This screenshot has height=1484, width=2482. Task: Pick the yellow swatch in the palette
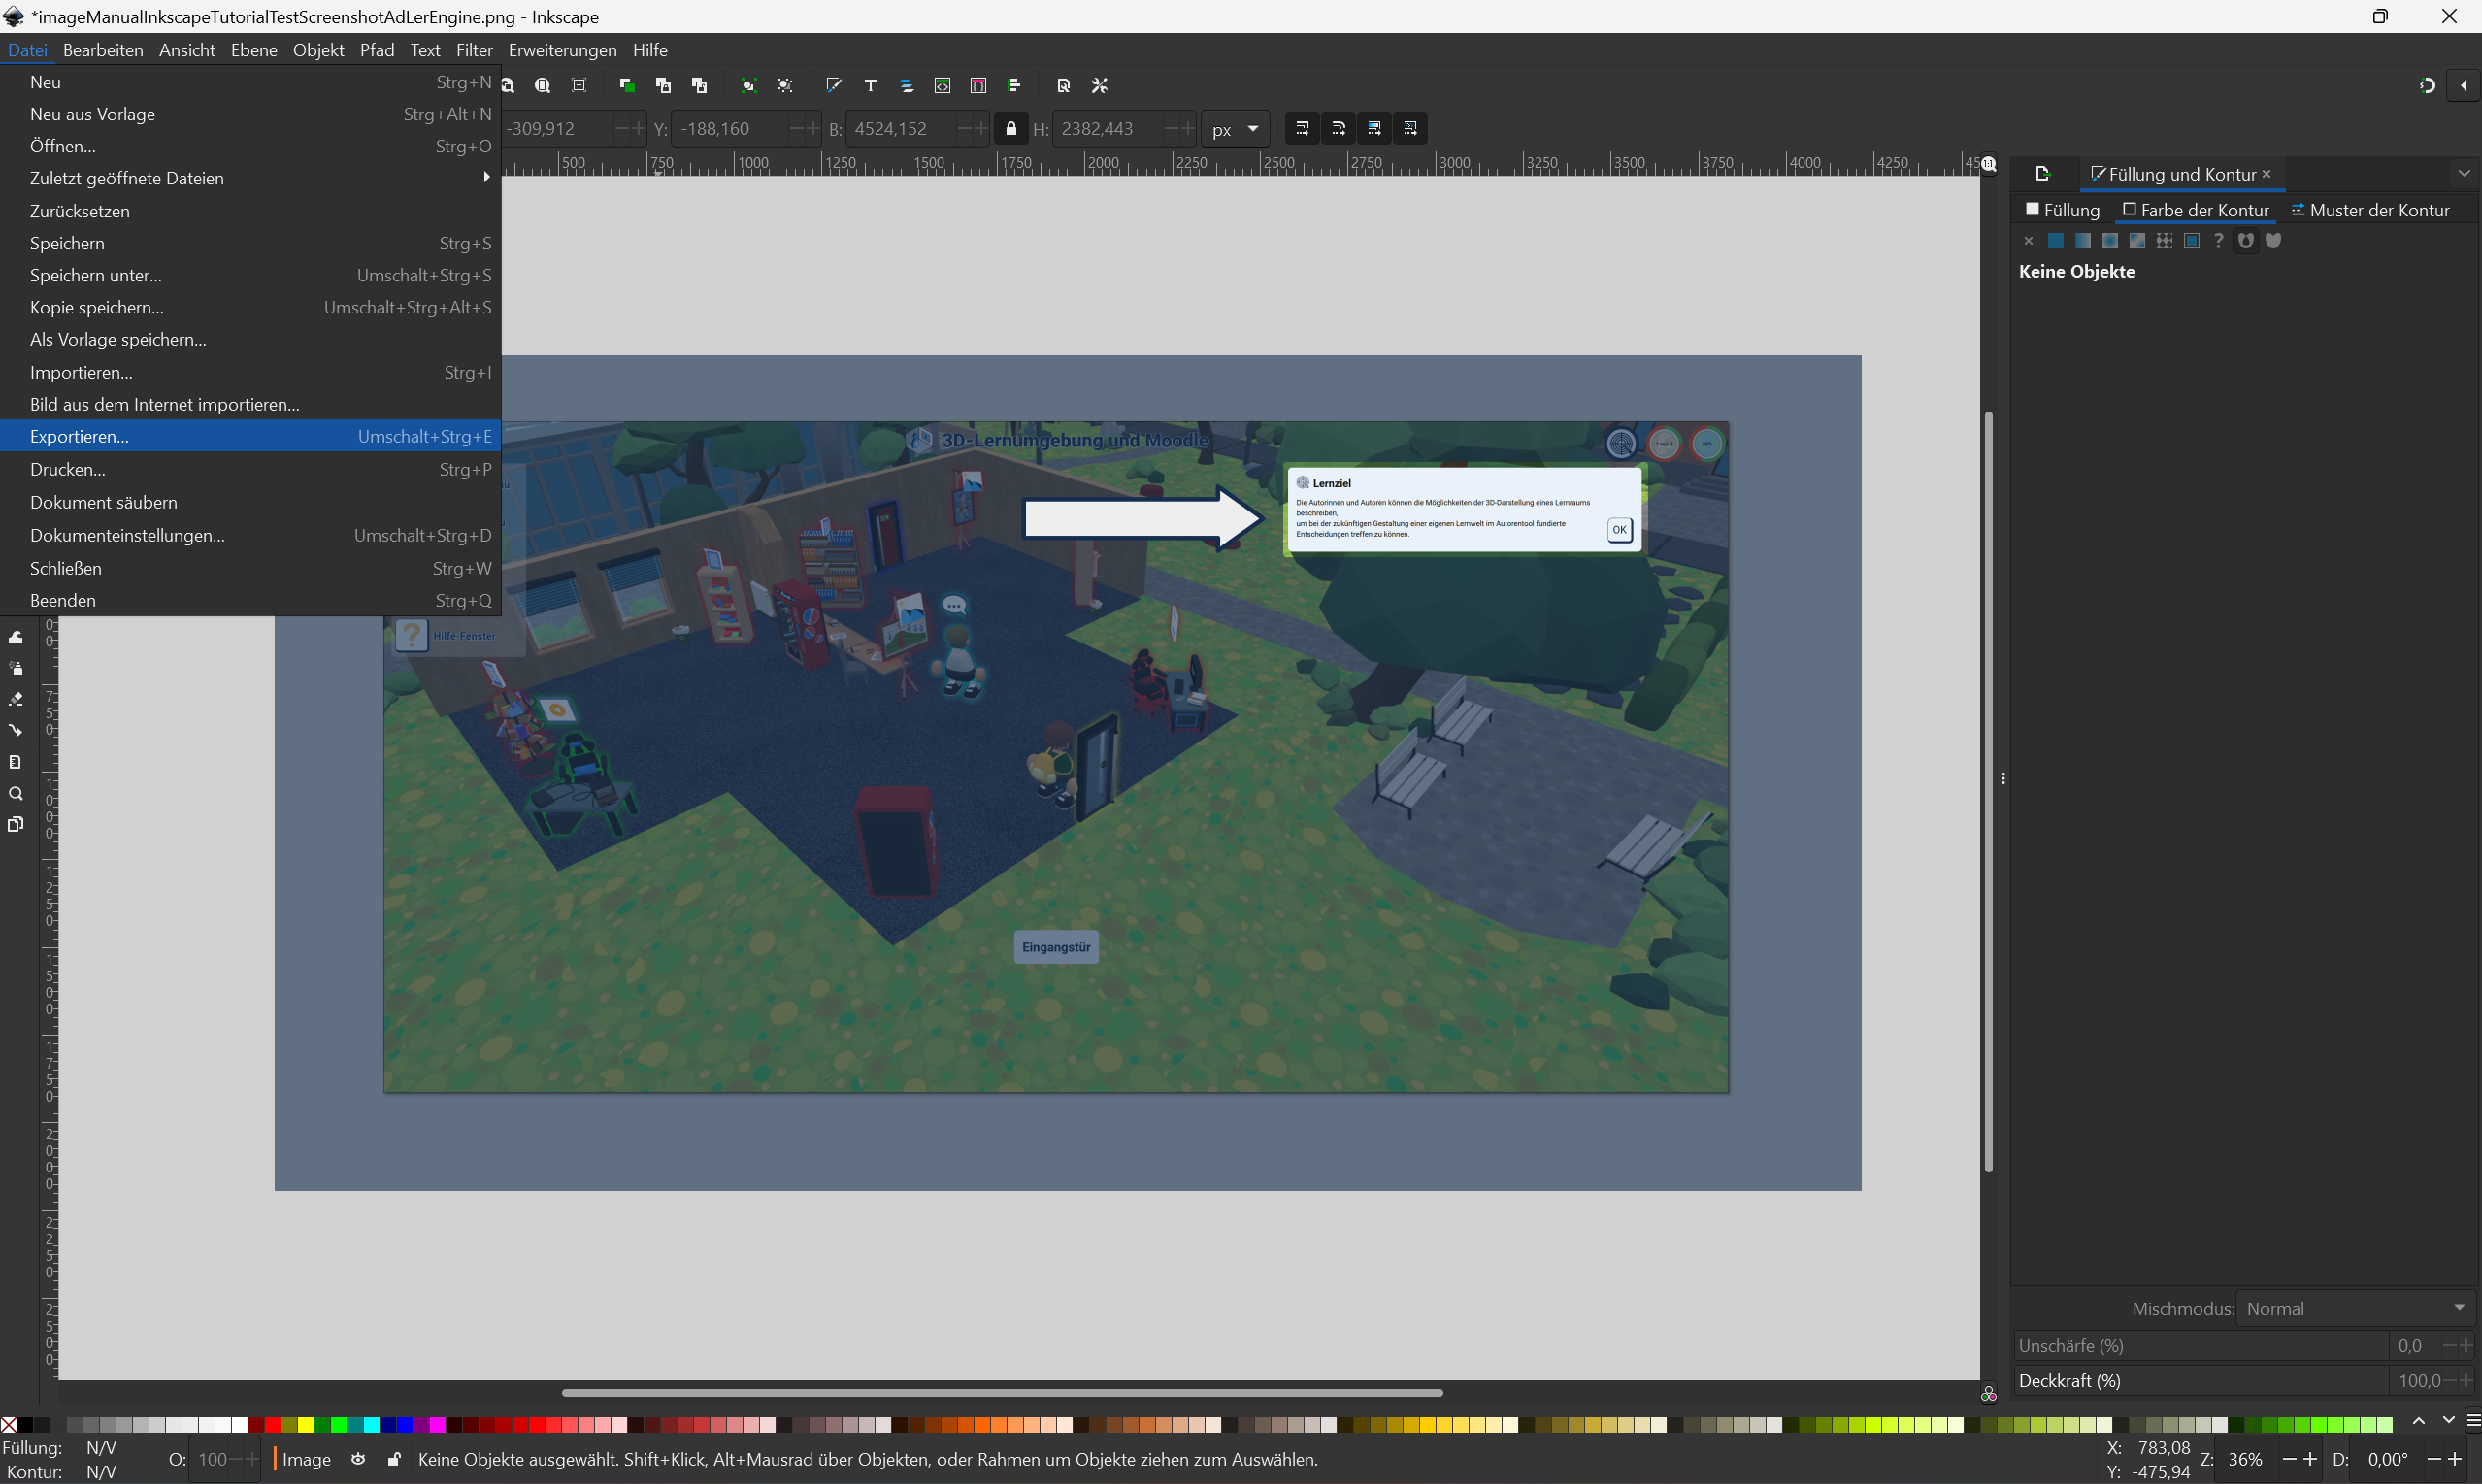[306, 1424]
